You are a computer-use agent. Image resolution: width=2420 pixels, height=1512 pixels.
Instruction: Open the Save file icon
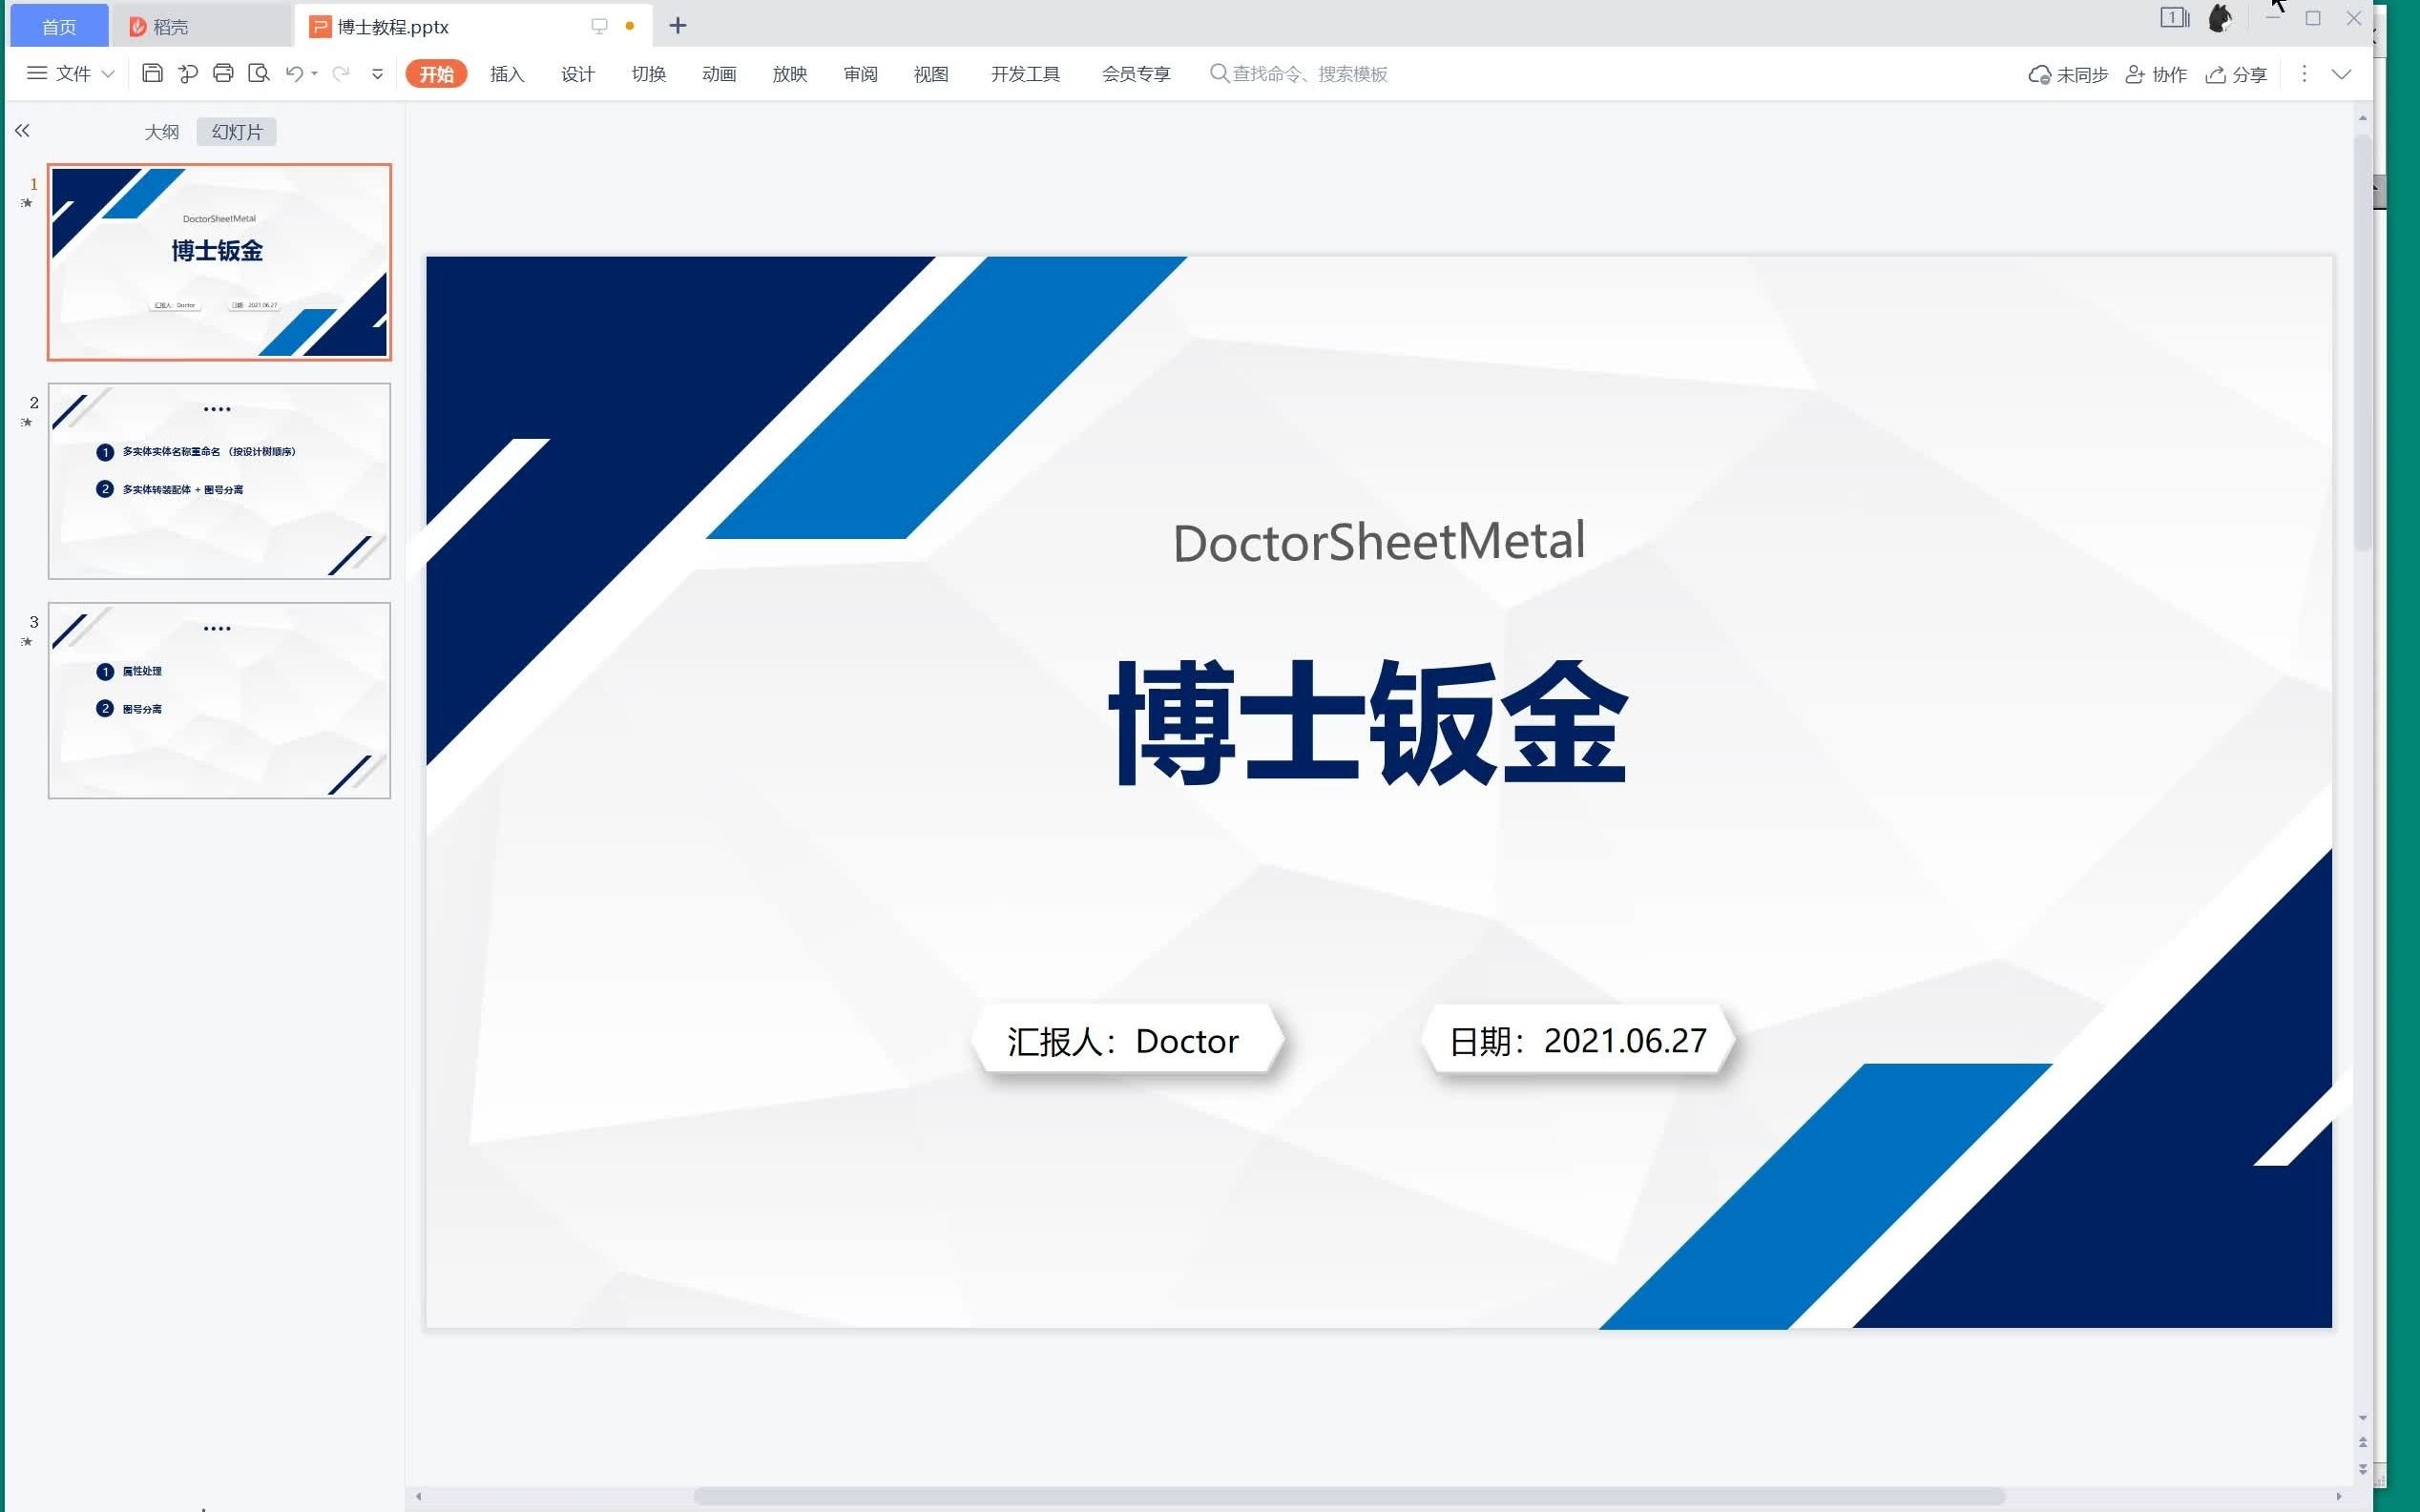click(x=150, y=73)
